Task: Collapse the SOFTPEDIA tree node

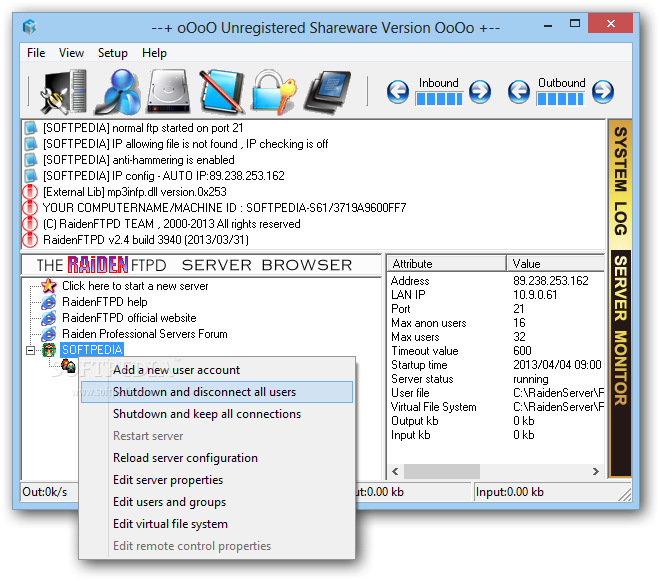Action: pyautogui.click(x=30, y=350)
